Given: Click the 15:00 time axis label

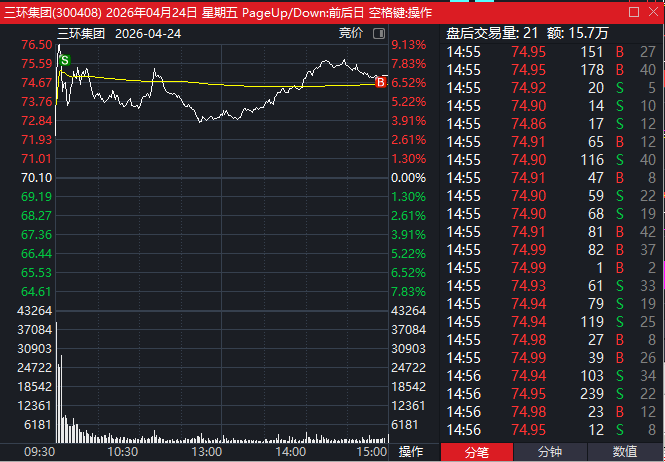Looking at the screenshot, I should point(372,452).
